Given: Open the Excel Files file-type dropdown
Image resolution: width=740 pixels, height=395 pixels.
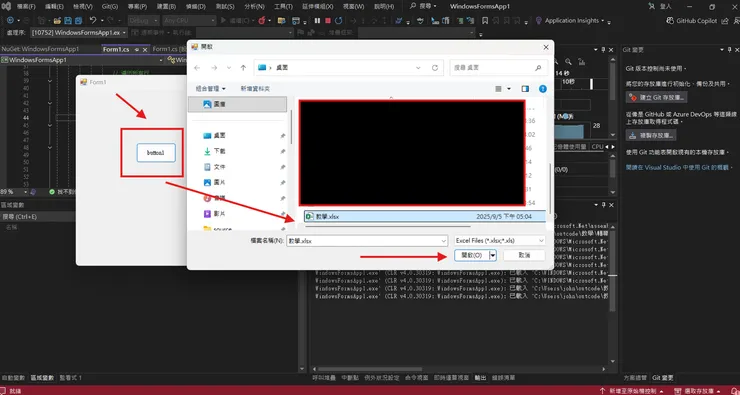Looking at the screenshot, I should 500,241.
